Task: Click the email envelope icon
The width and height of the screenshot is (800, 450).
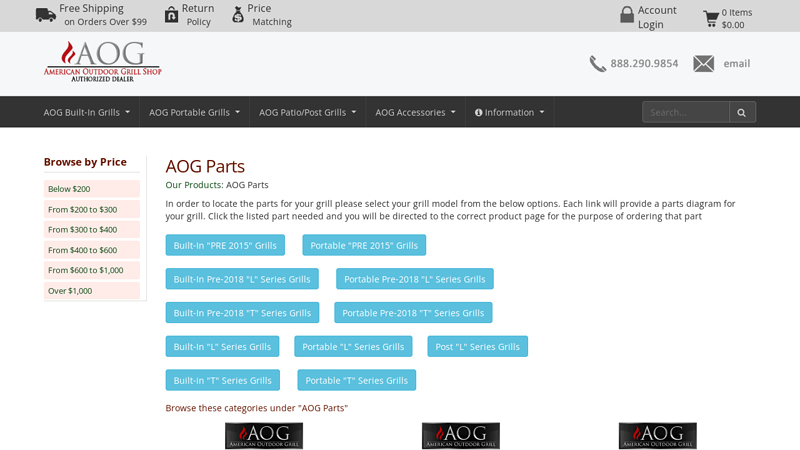Action: pyautogui.click(x=704, y=64)
